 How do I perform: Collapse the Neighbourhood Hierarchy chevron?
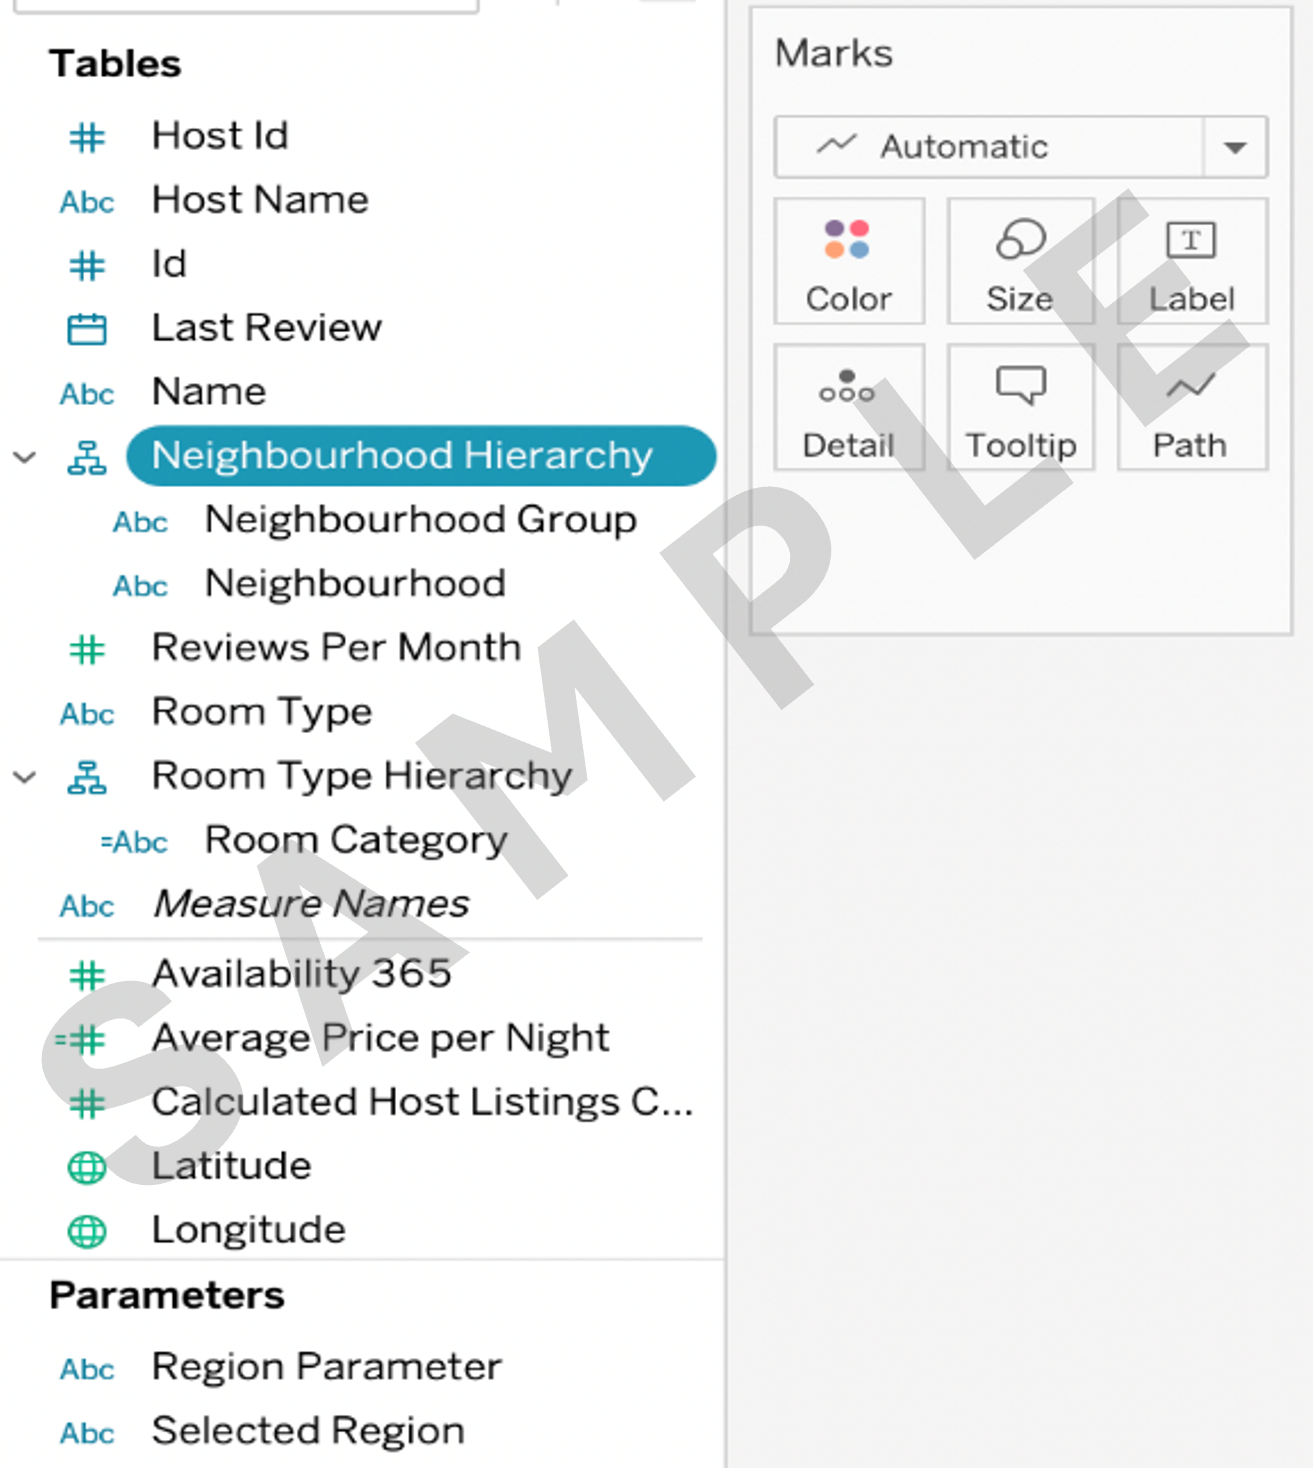click(25, 458)
